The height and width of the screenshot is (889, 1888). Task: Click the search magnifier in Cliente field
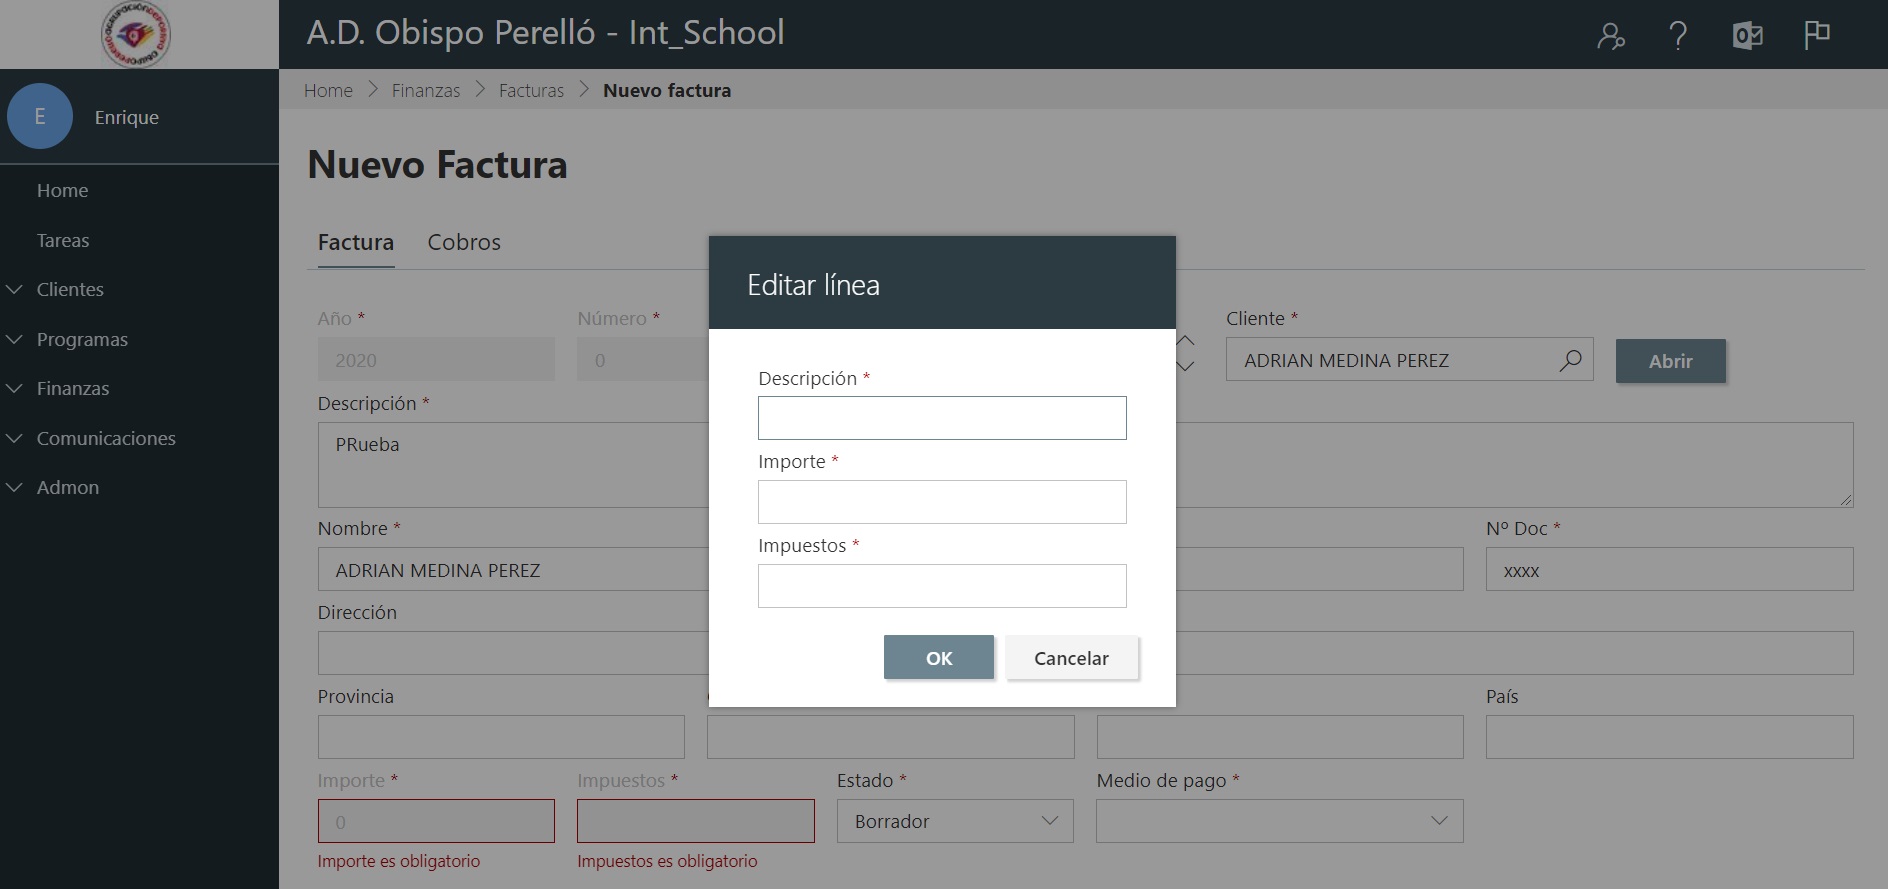1570,360
